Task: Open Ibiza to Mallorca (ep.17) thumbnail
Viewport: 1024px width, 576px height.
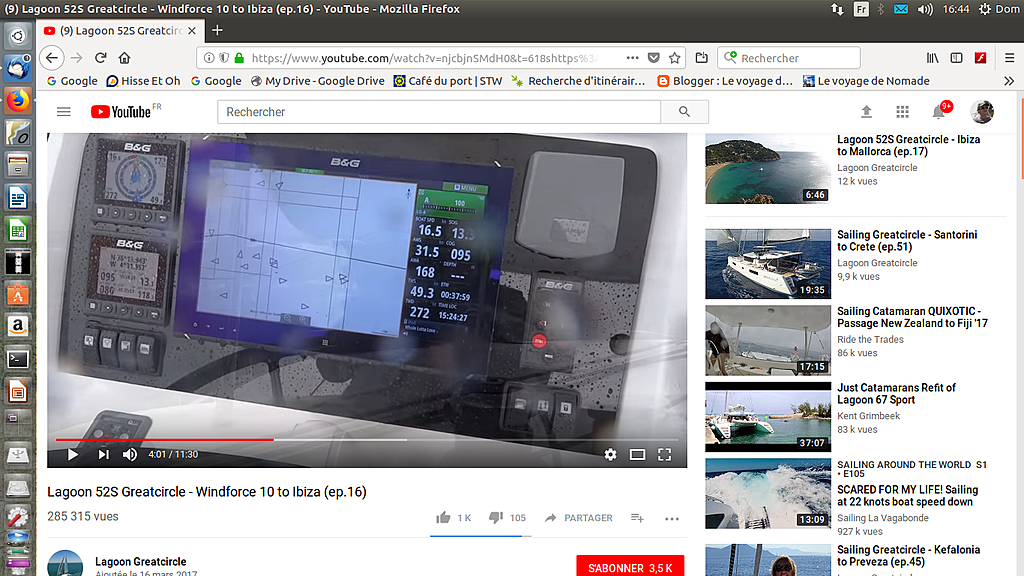Action: click(x=768, y=168)
